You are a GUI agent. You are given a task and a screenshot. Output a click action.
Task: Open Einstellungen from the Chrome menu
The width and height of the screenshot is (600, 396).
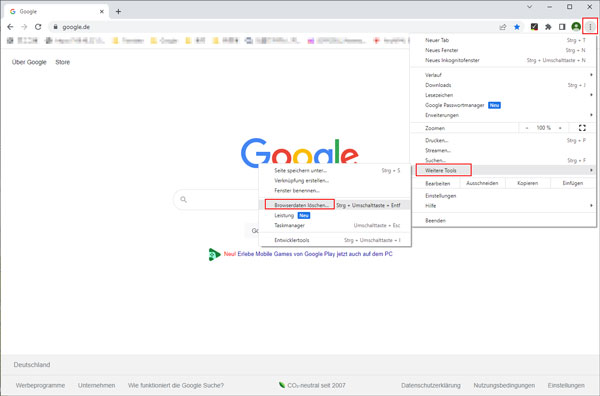coord(504,196)
